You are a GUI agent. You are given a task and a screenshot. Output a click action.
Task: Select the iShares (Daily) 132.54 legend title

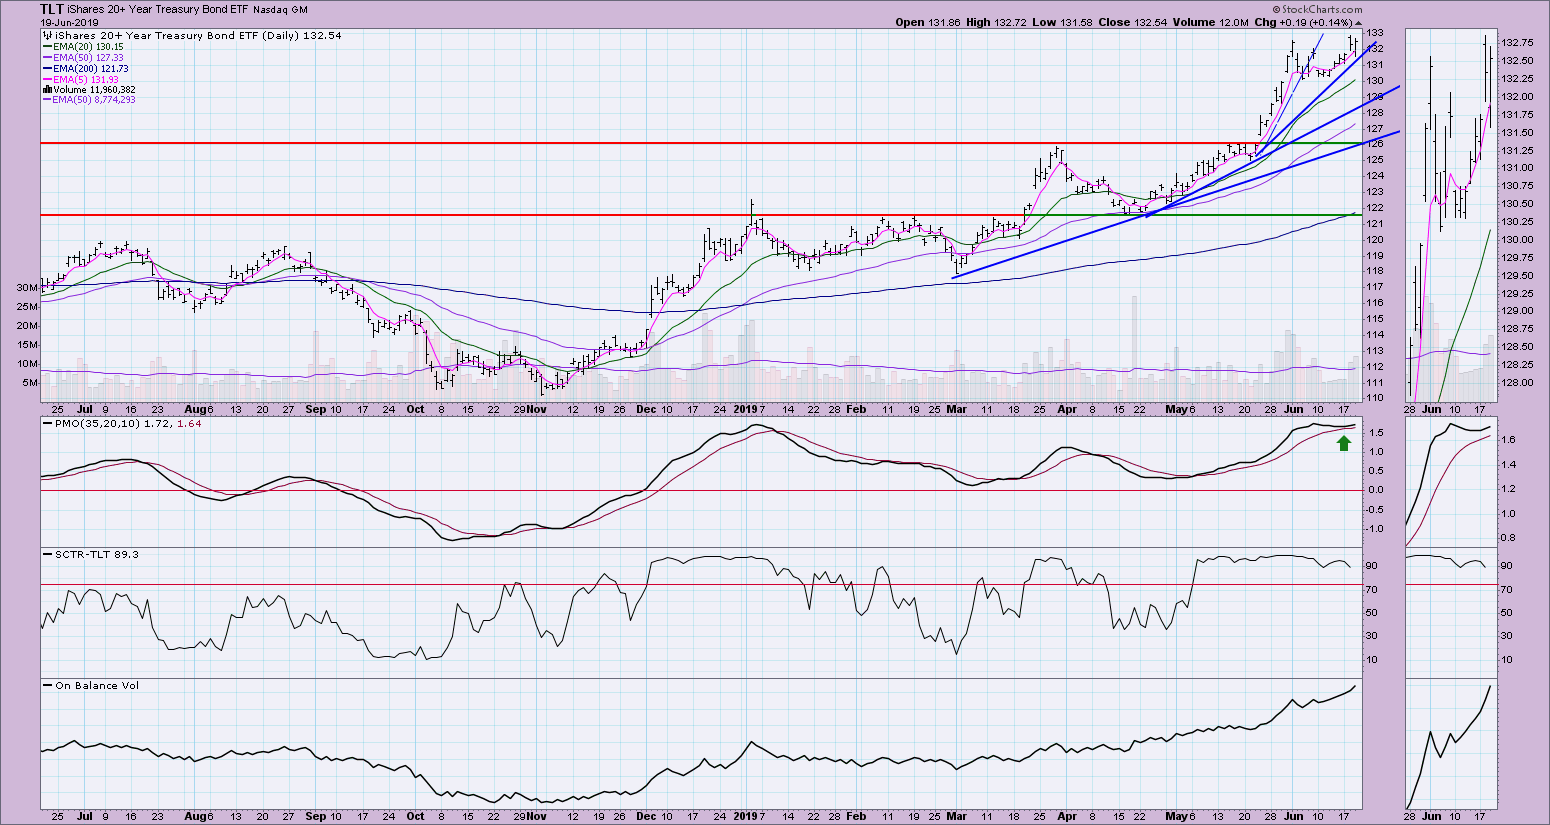(x=198, y=35)
